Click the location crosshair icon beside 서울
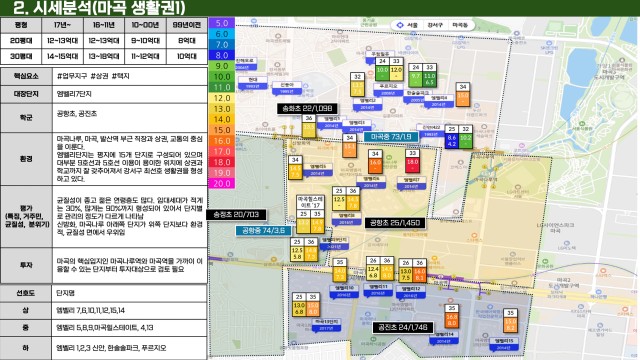 pos(400,25)
